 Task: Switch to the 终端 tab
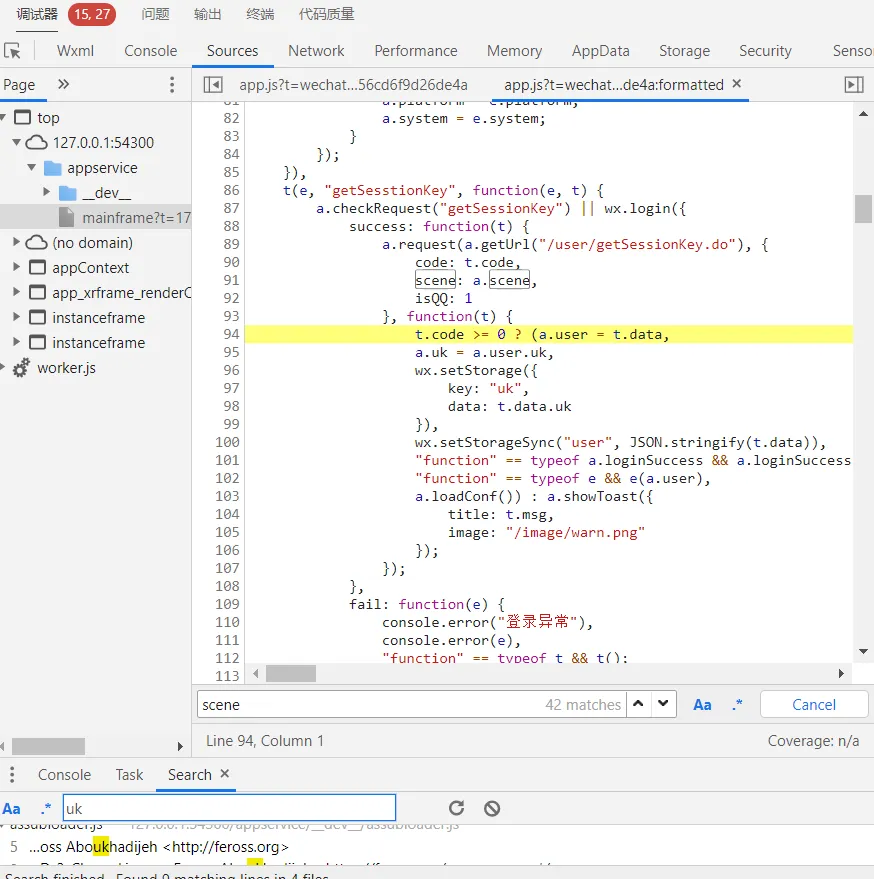pos(260,14)
